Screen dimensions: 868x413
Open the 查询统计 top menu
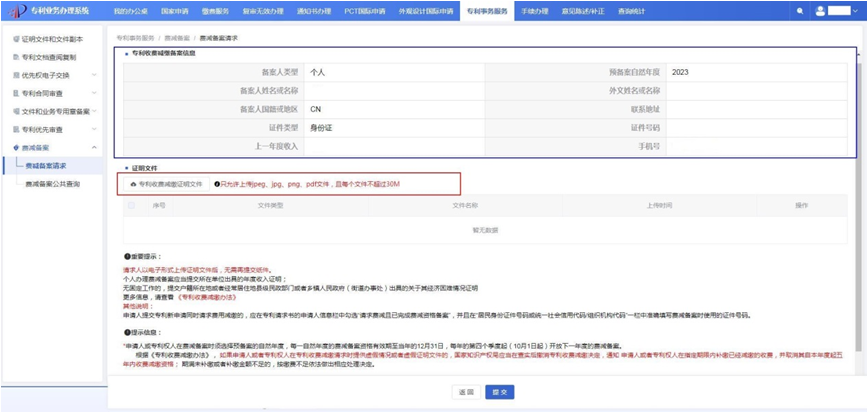coord(631,11)
